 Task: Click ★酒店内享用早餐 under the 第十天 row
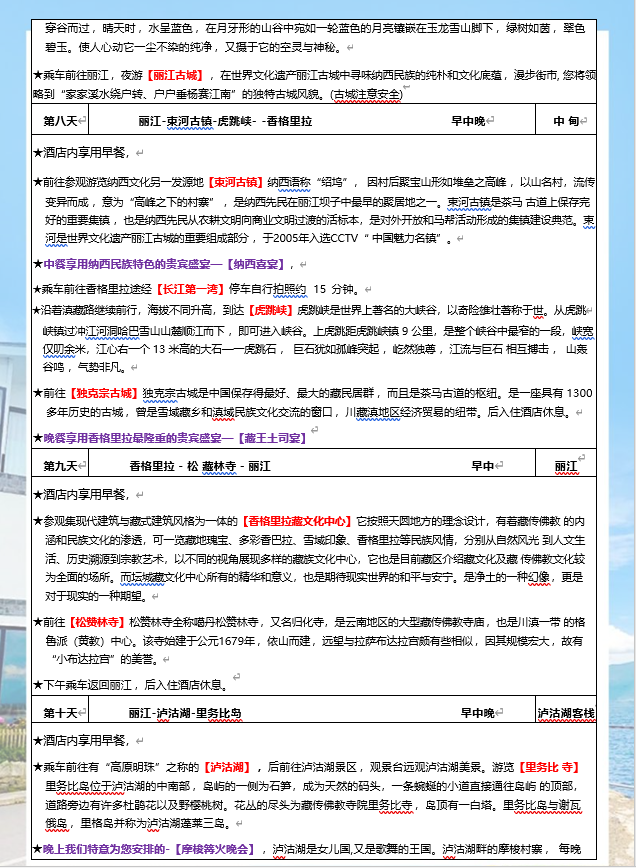(x=81, y=740)
